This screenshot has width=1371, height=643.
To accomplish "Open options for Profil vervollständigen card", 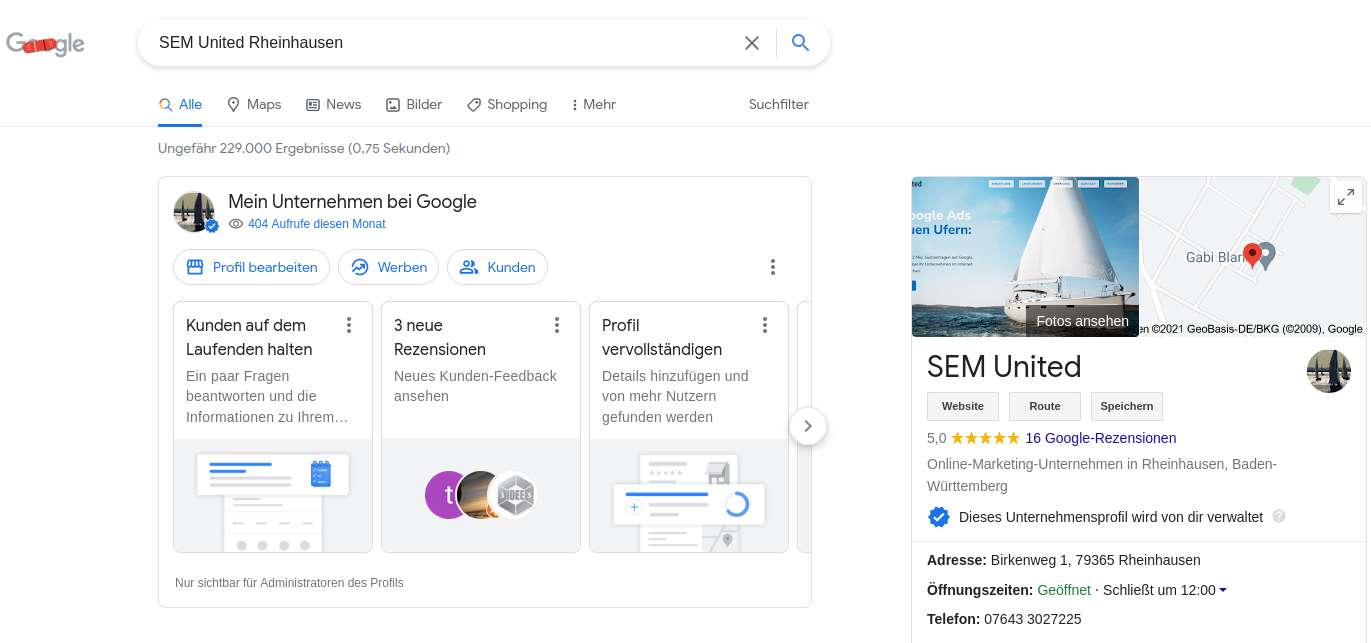I will (x=765, y=325).
